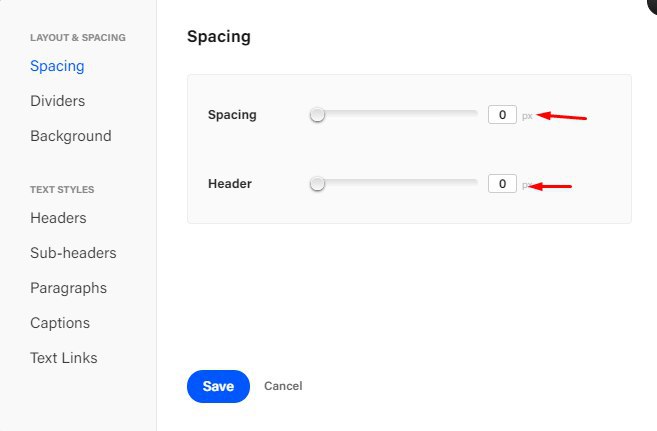The image size is (657, 431).
Task: Open Captions text style
Action: (60, 323)
